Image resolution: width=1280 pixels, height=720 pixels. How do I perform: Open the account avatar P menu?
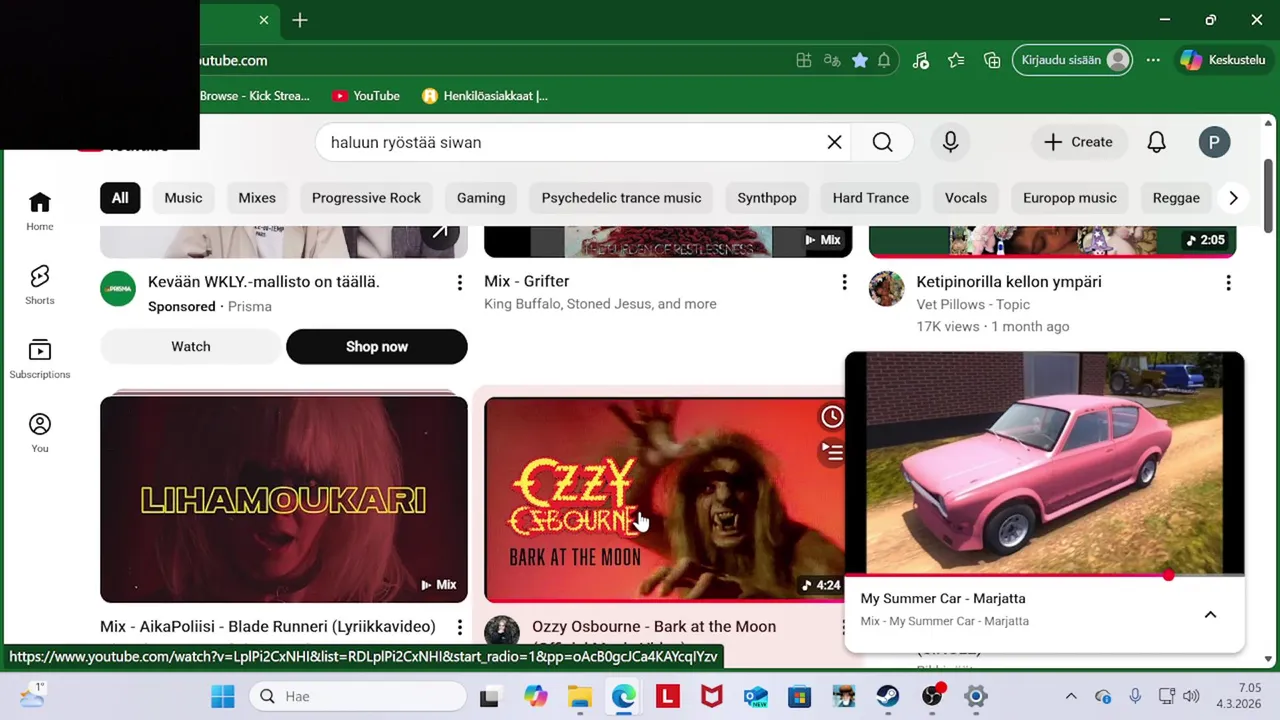(1214, 142)
